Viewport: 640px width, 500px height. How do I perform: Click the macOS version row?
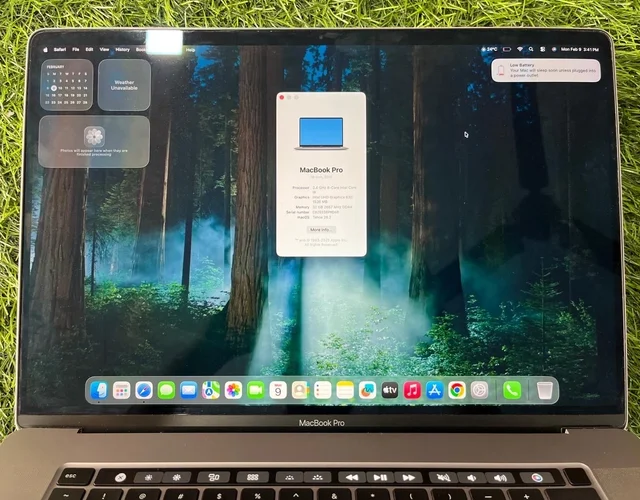(x=314, y=218)
